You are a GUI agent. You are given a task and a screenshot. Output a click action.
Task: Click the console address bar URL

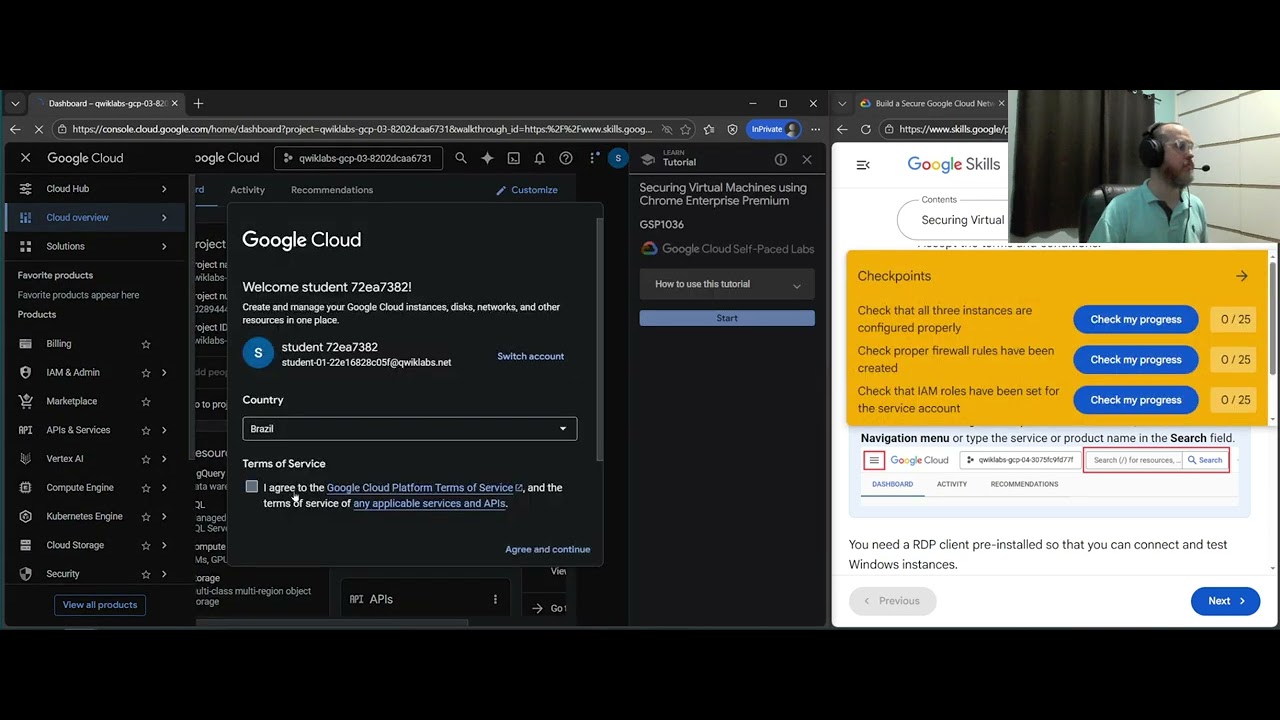[362, 129]
